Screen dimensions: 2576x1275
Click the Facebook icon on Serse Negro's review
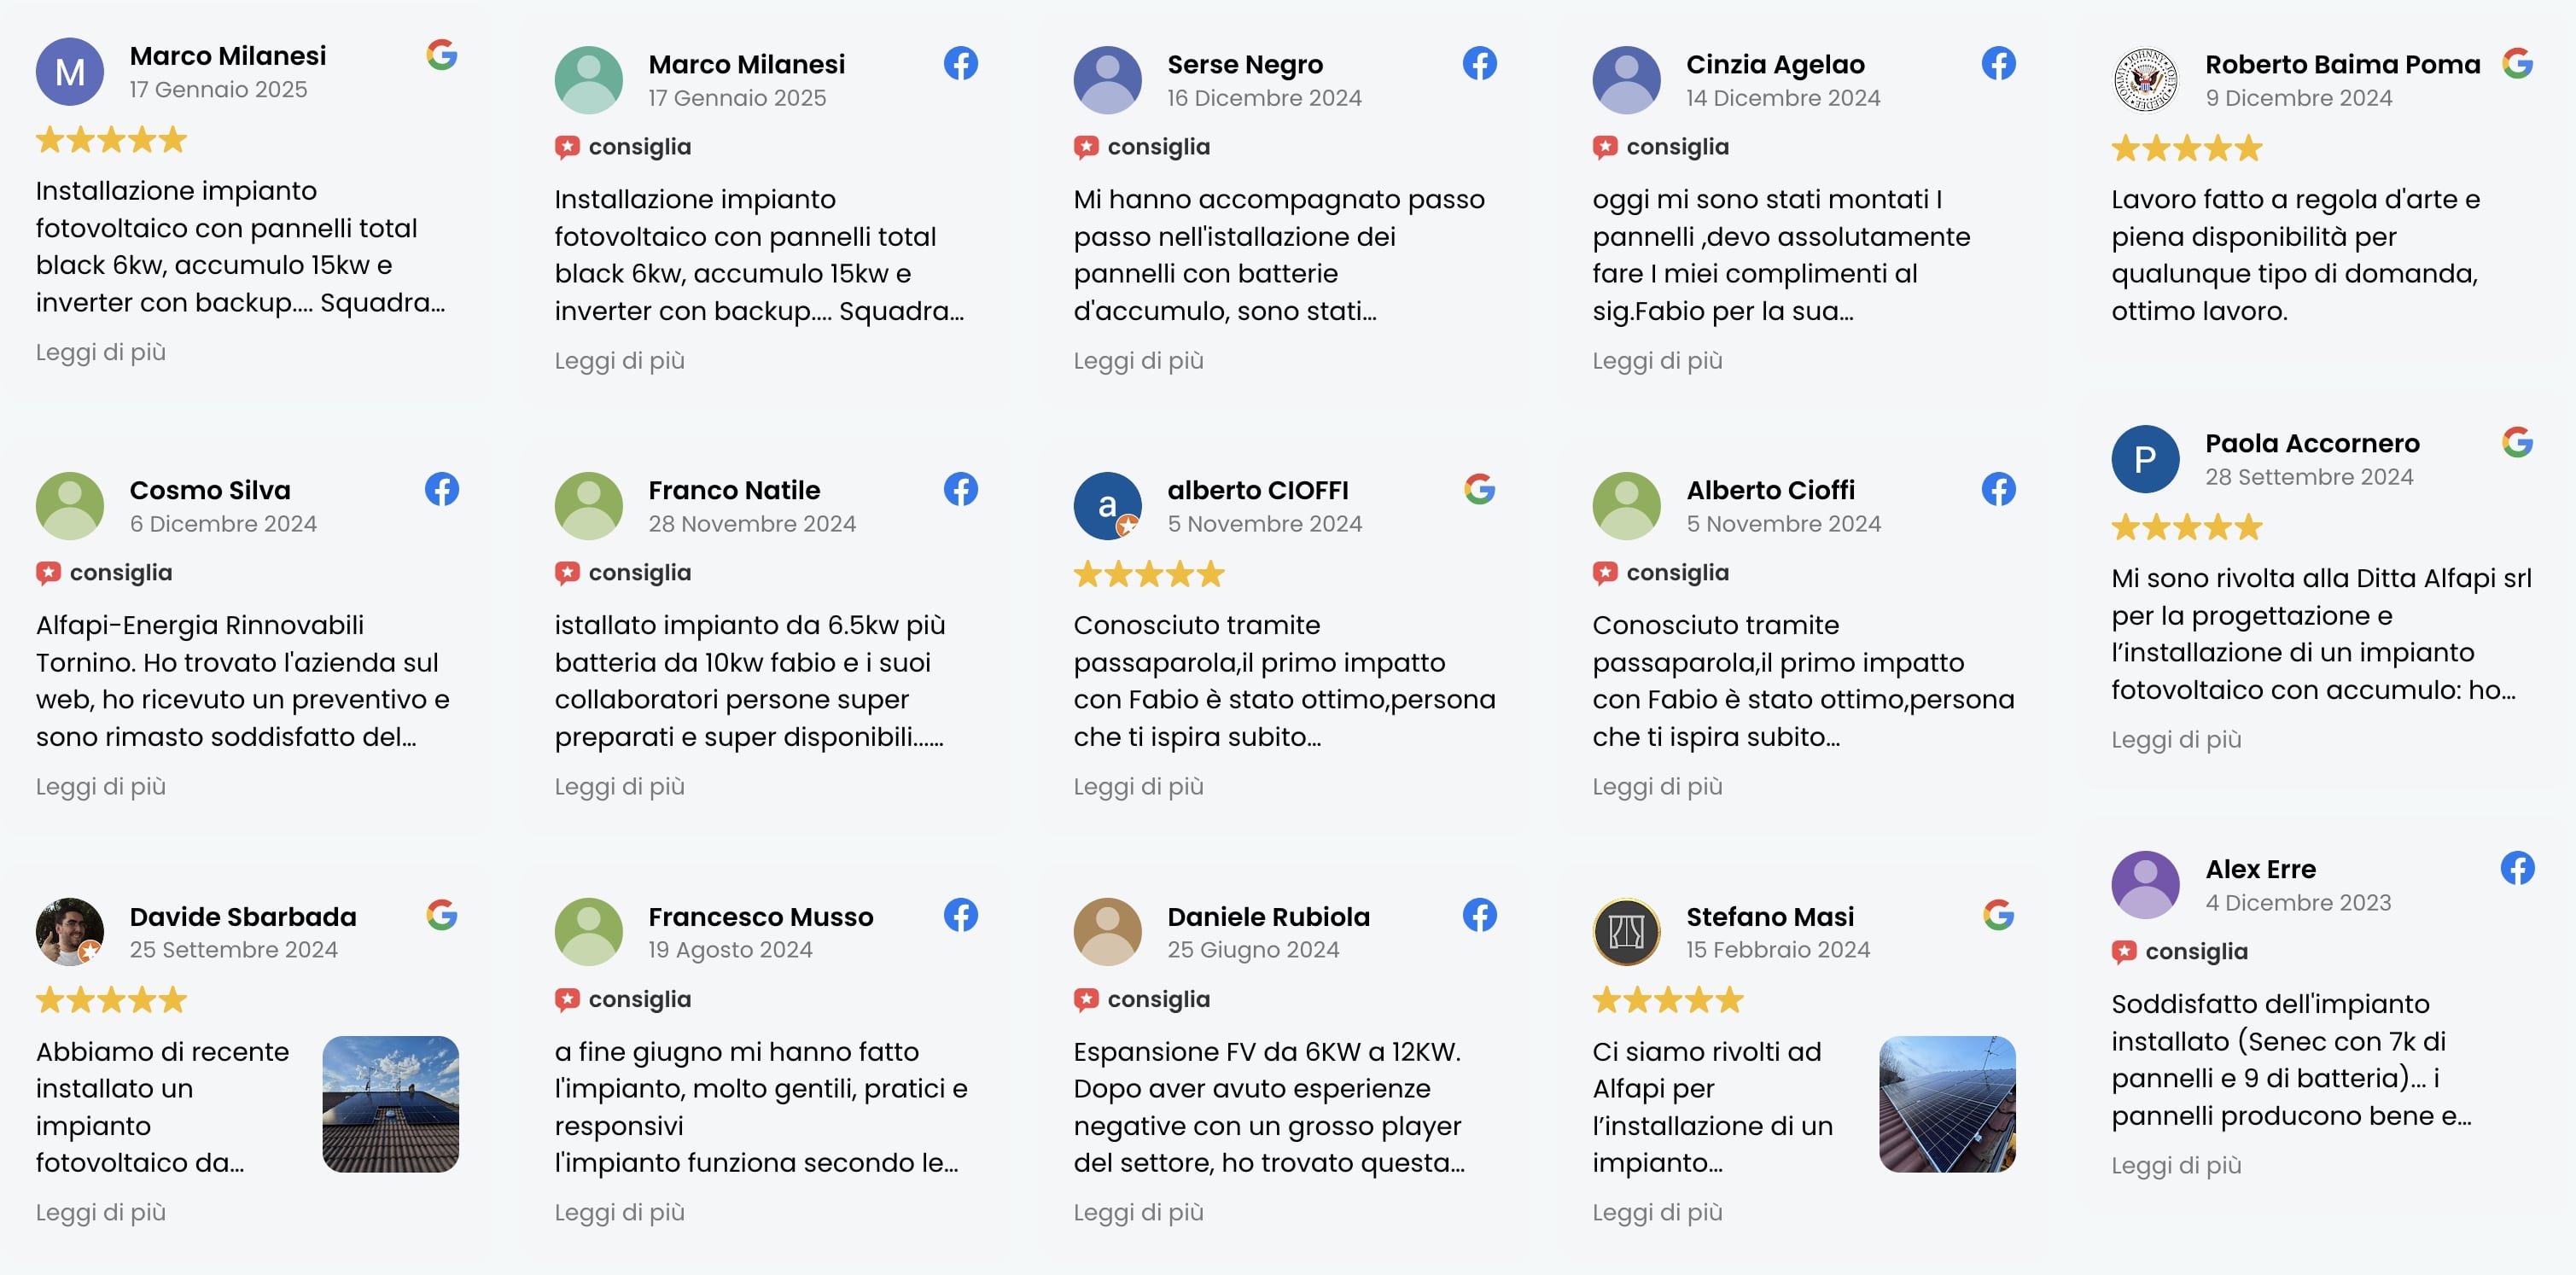pyautogui.click(x=1479, y=64)
